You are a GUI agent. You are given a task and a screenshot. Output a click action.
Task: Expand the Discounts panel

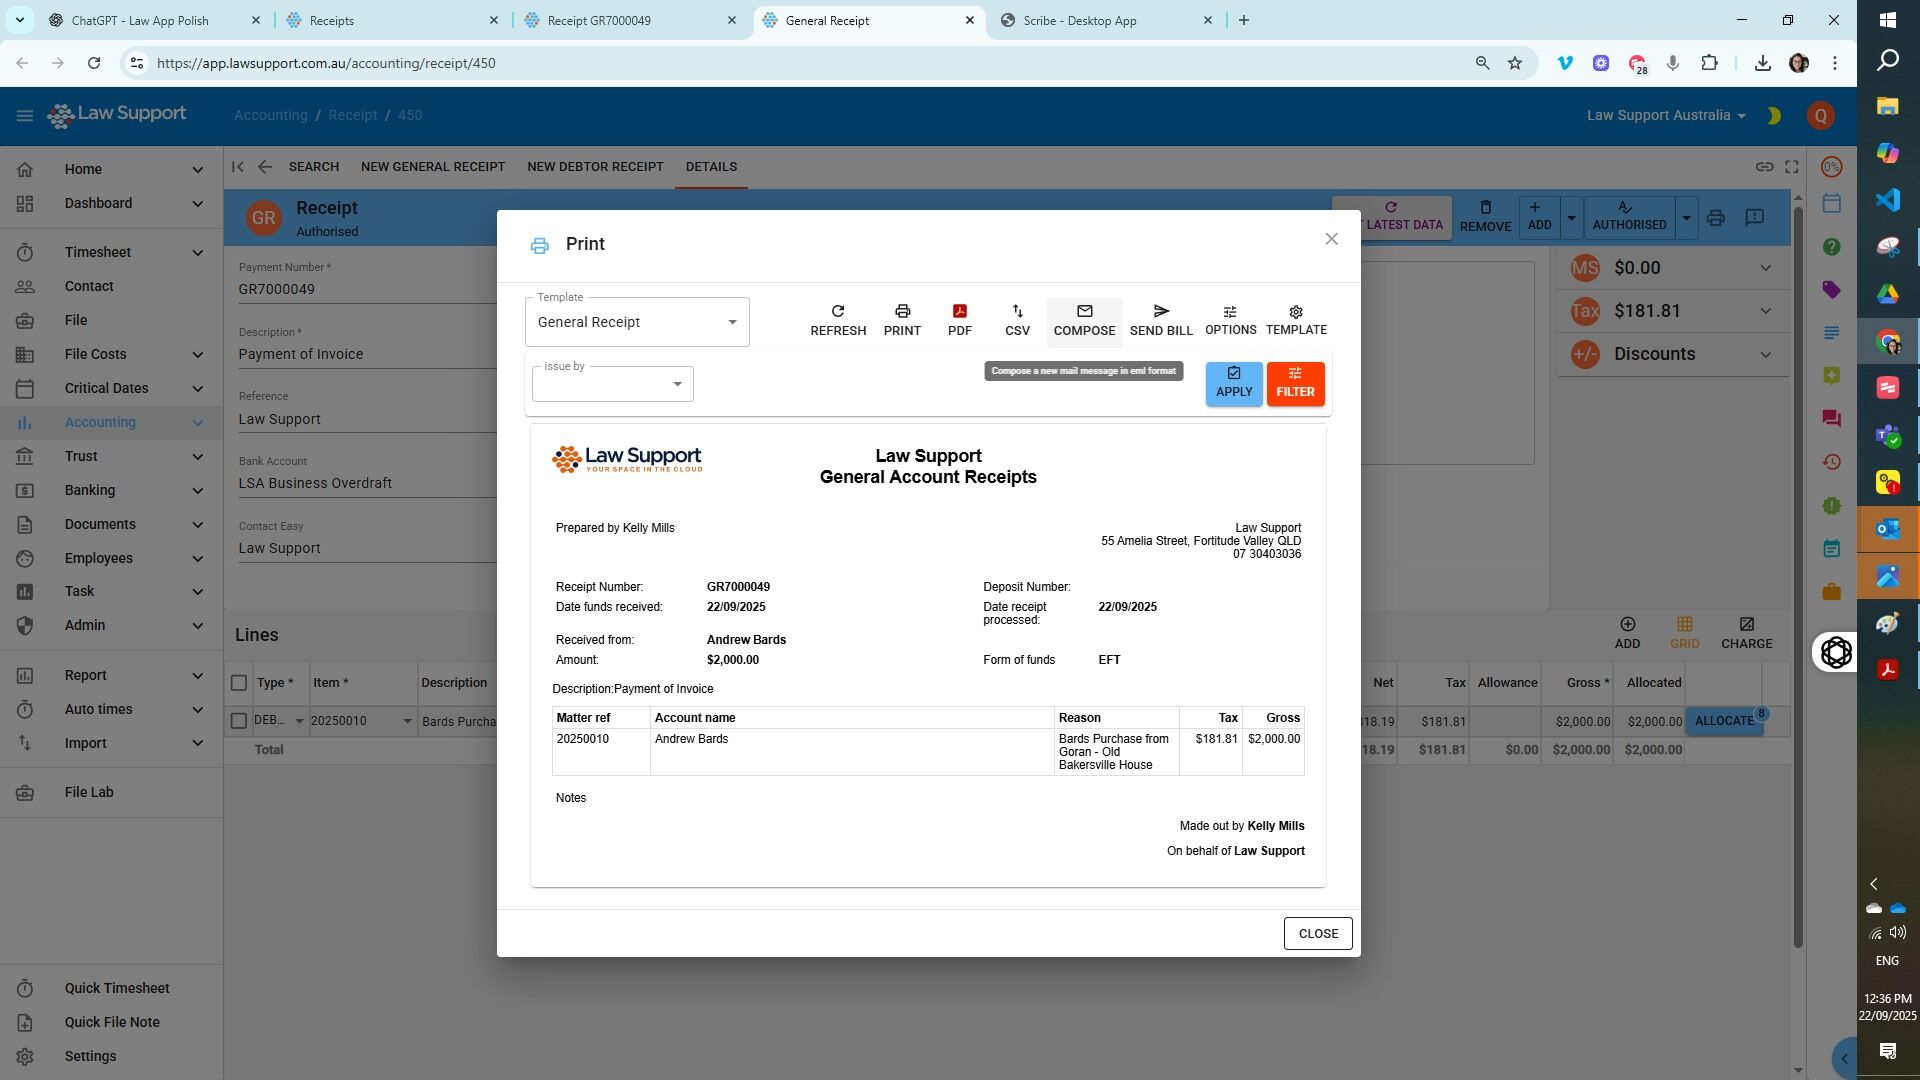[1765, 354]
